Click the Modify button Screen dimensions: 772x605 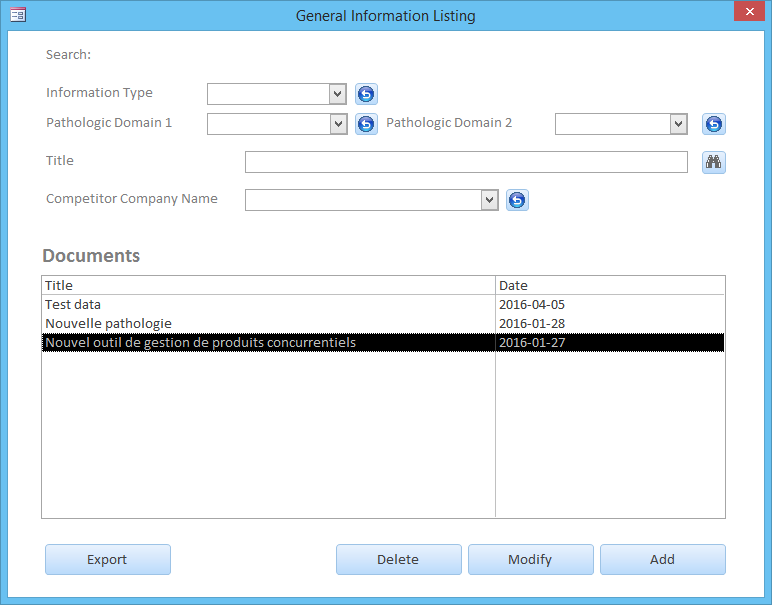(531, 560)
